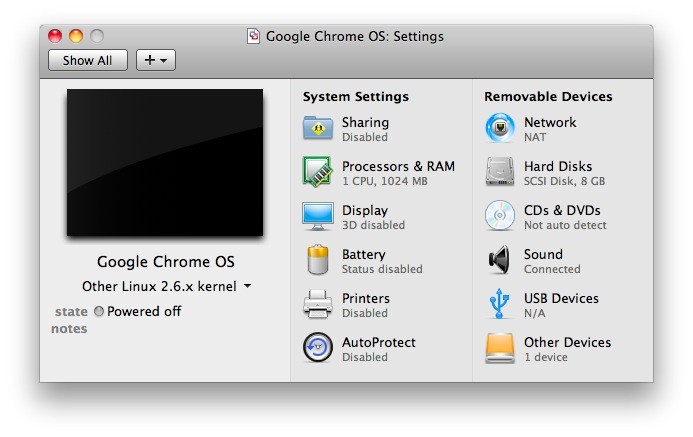Minimize the window with yellow button
This screenshot has width=693, height=437.
[x=76, y=36]
